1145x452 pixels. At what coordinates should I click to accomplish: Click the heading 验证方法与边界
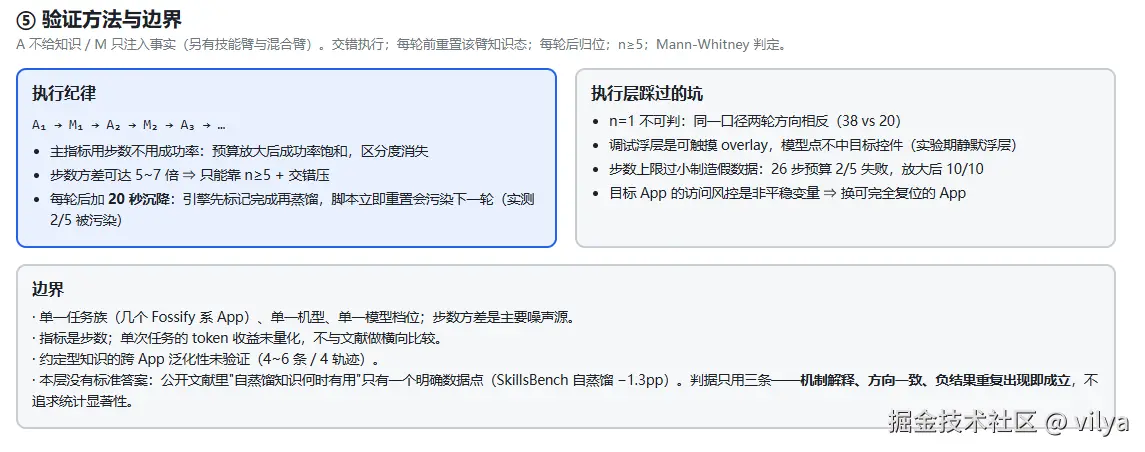[111, 18]
